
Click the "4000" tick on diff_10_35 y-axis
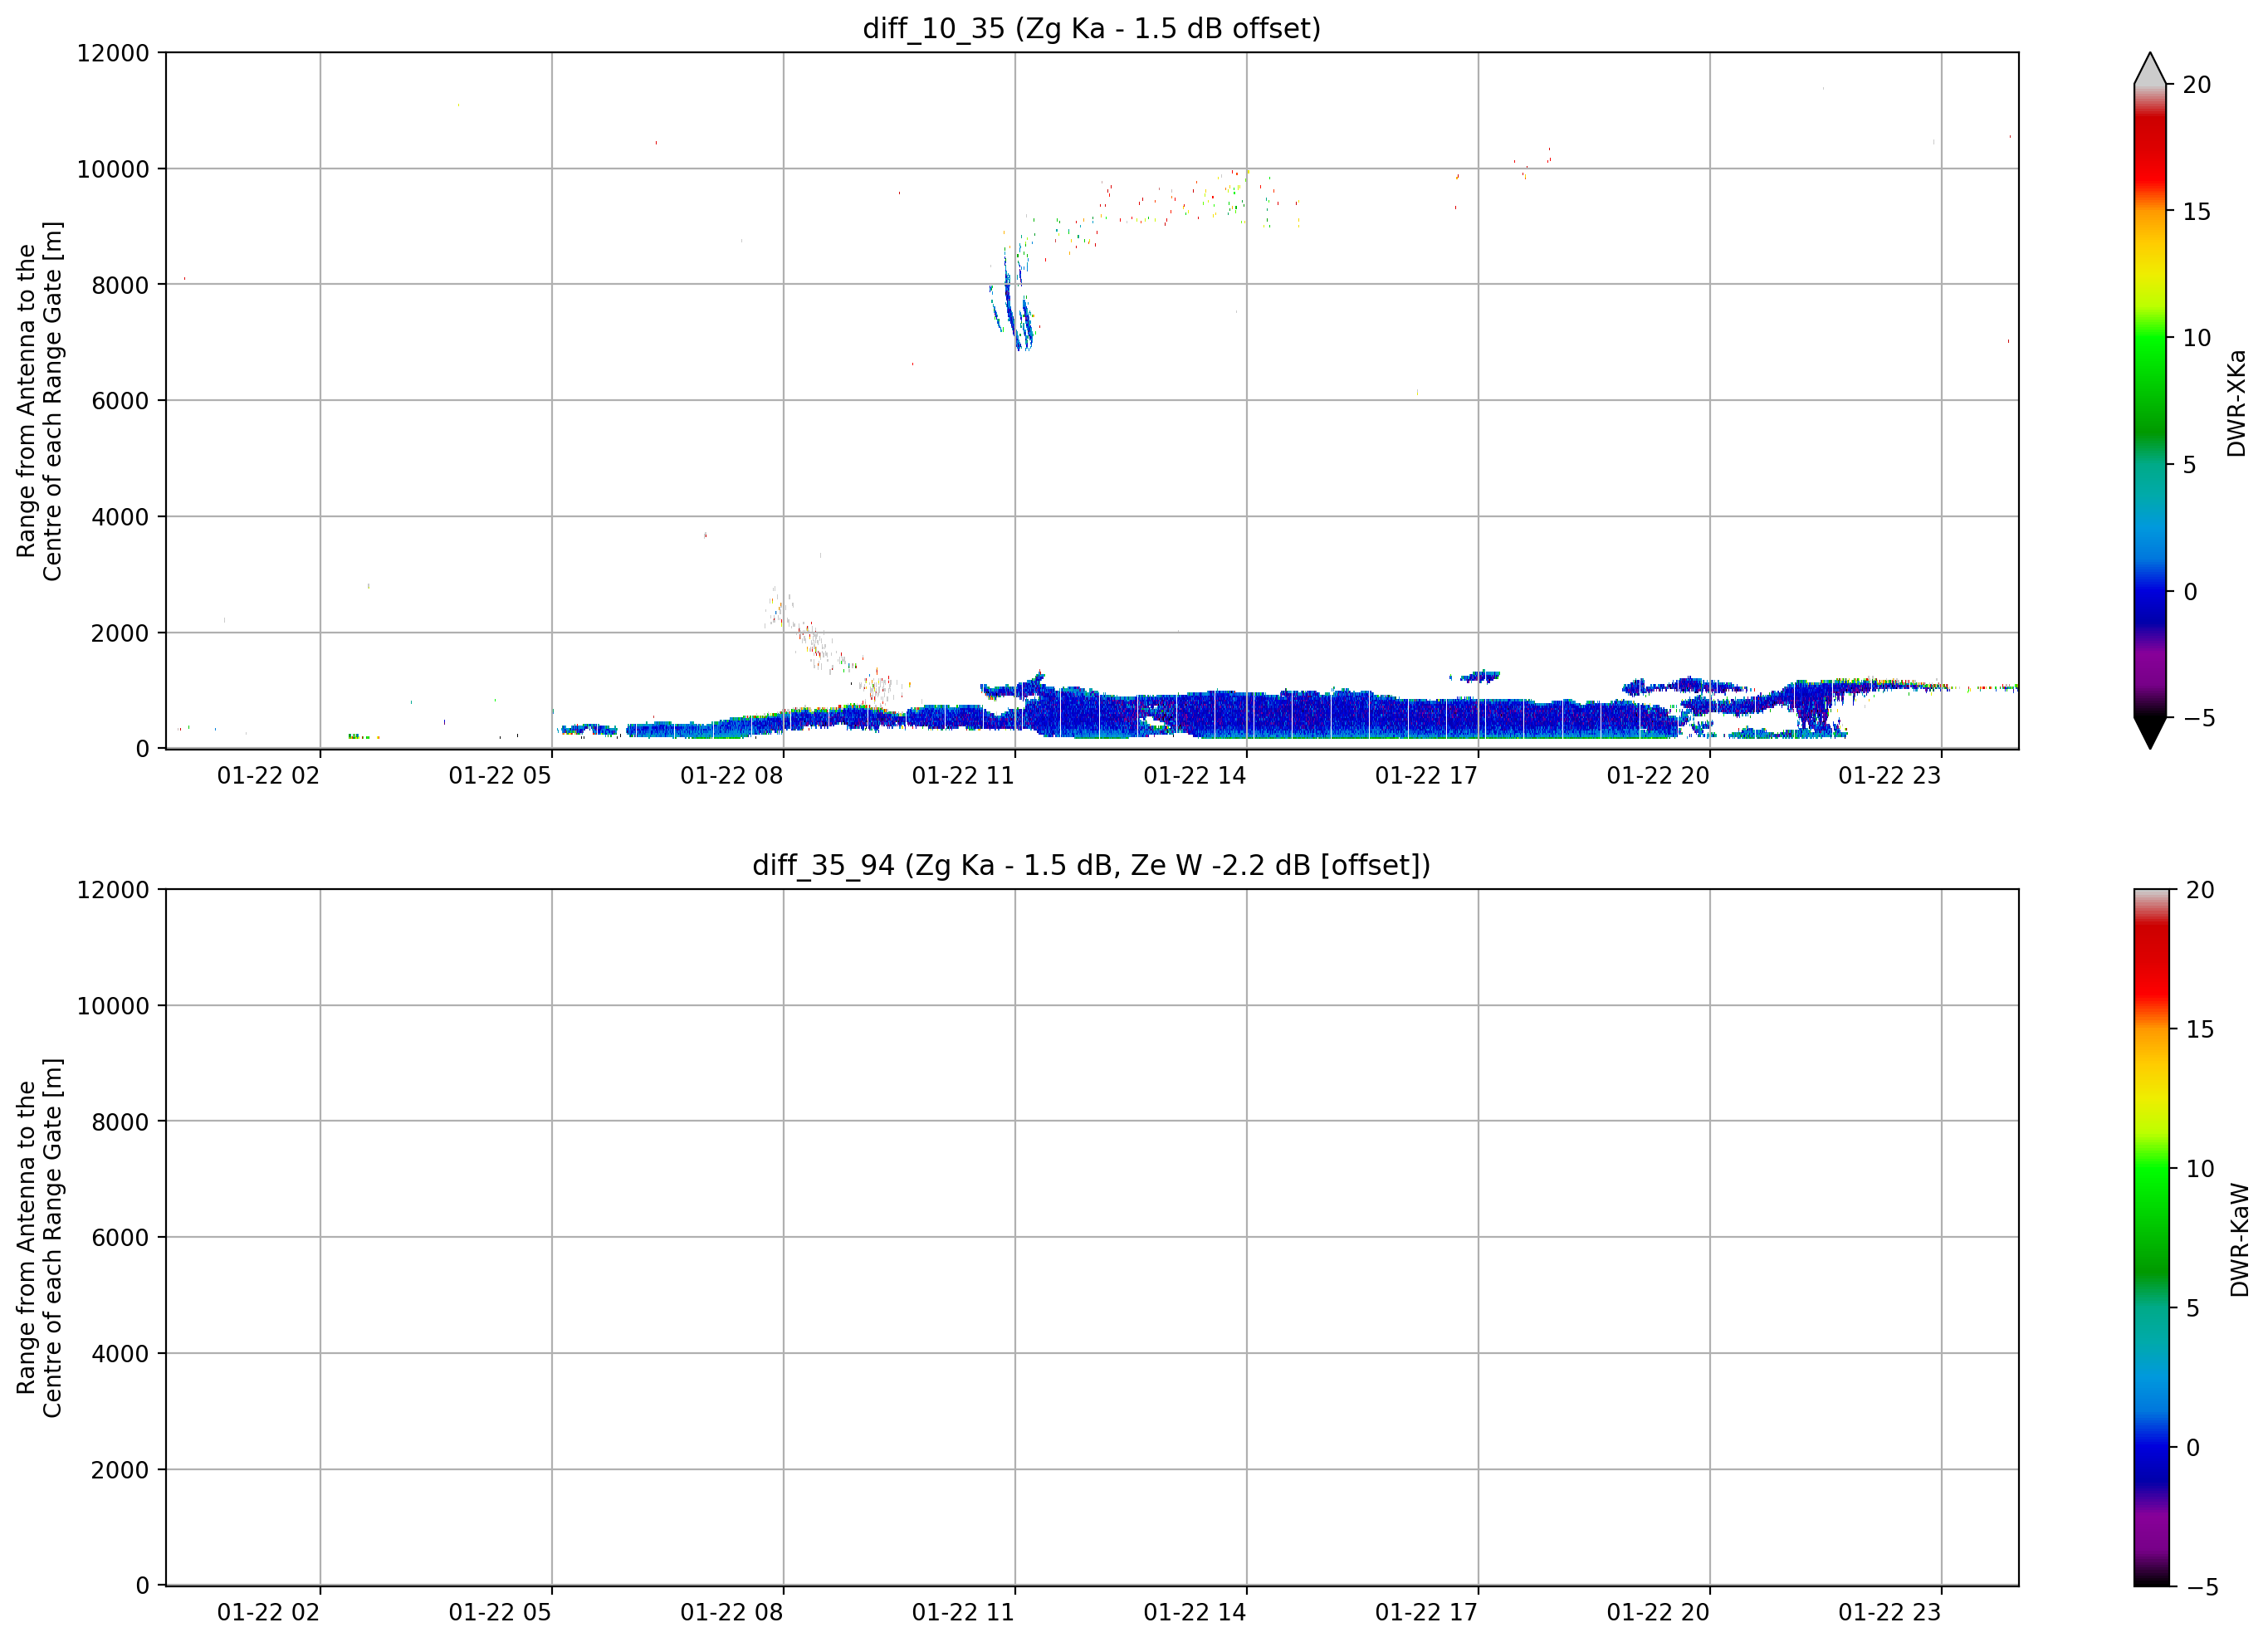(x=120, y=517)
